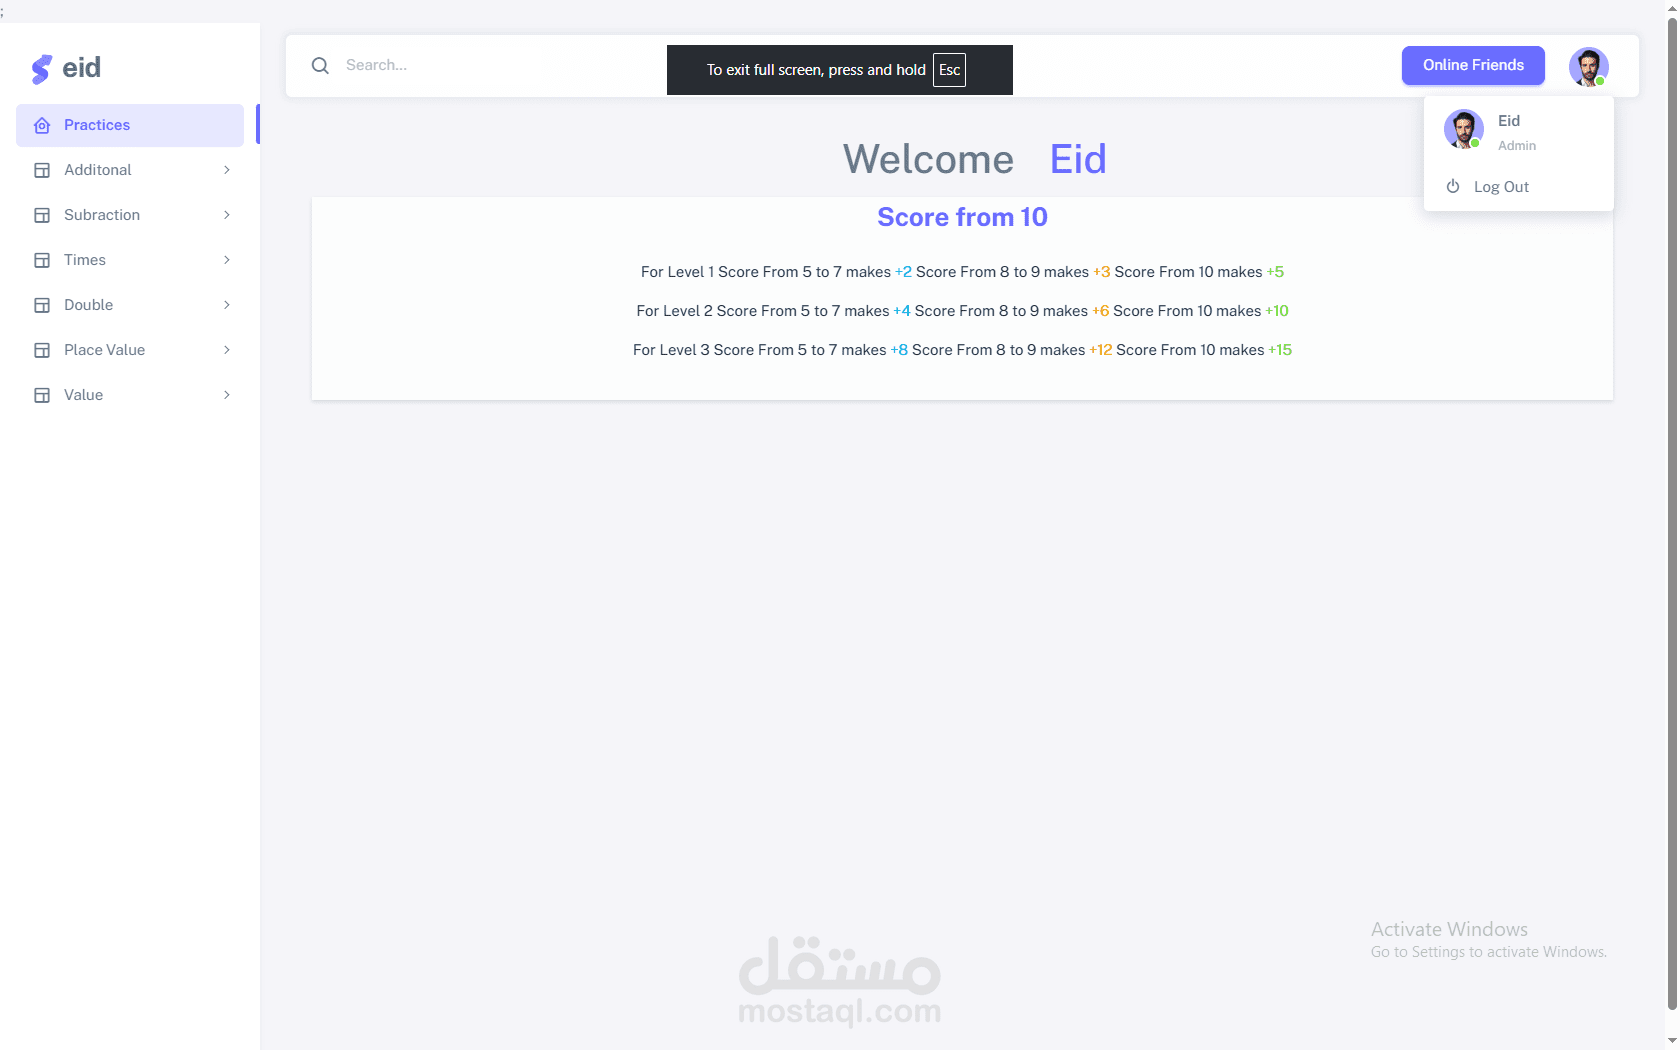Expand the Value chevron
This screenshot has height=1050, width=1680.
(x=227, y=395)
